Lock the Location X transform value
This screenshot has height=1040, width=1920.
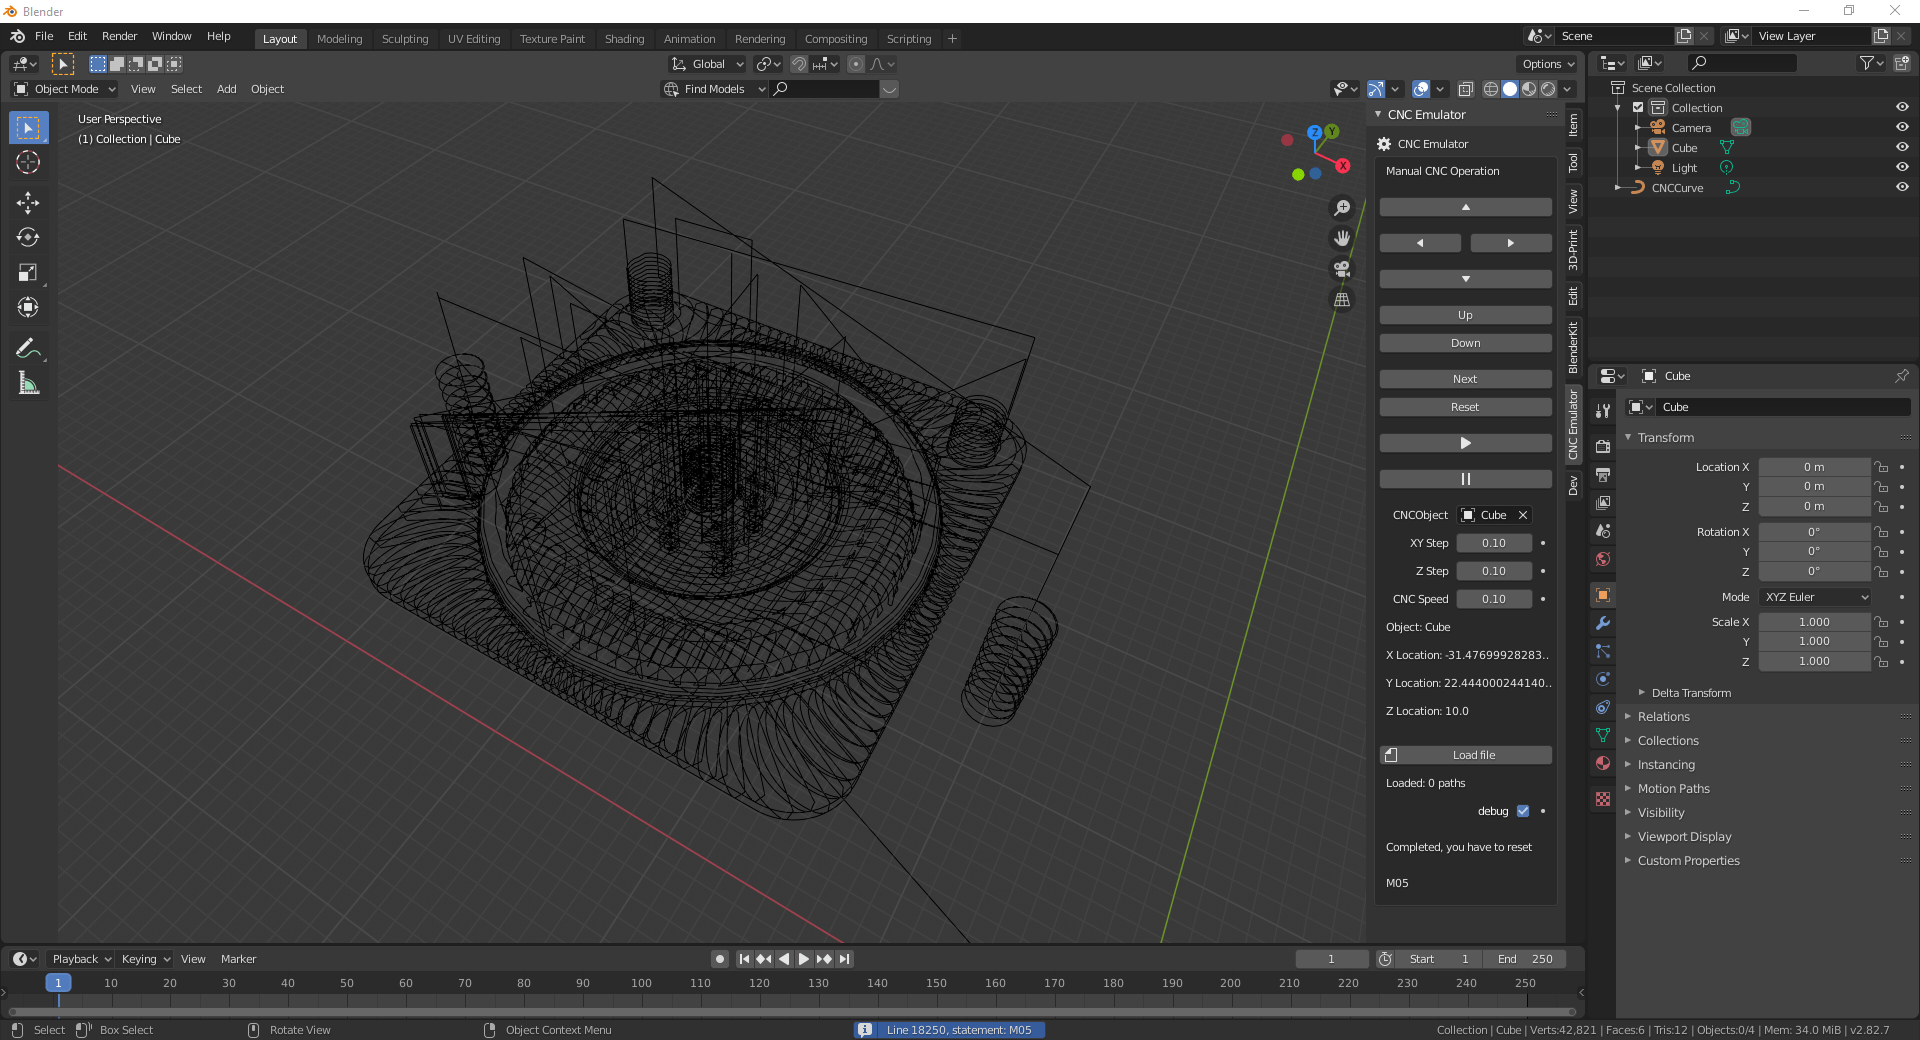pyautogui.click(x=1881, y=467)
